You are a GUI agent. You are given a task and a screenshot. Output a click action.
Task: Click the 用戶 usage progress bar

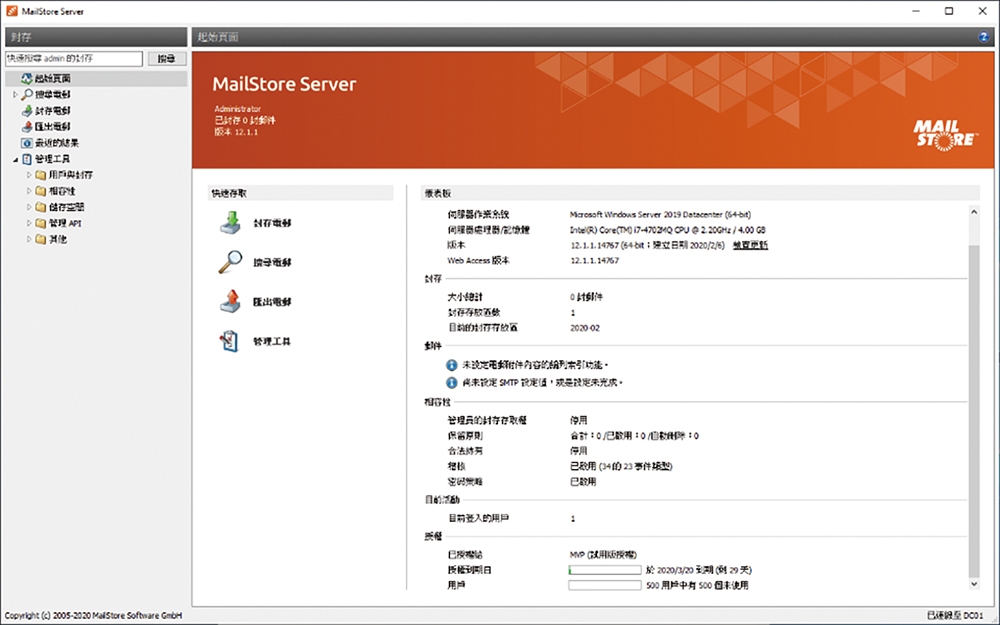click(605, 585)
